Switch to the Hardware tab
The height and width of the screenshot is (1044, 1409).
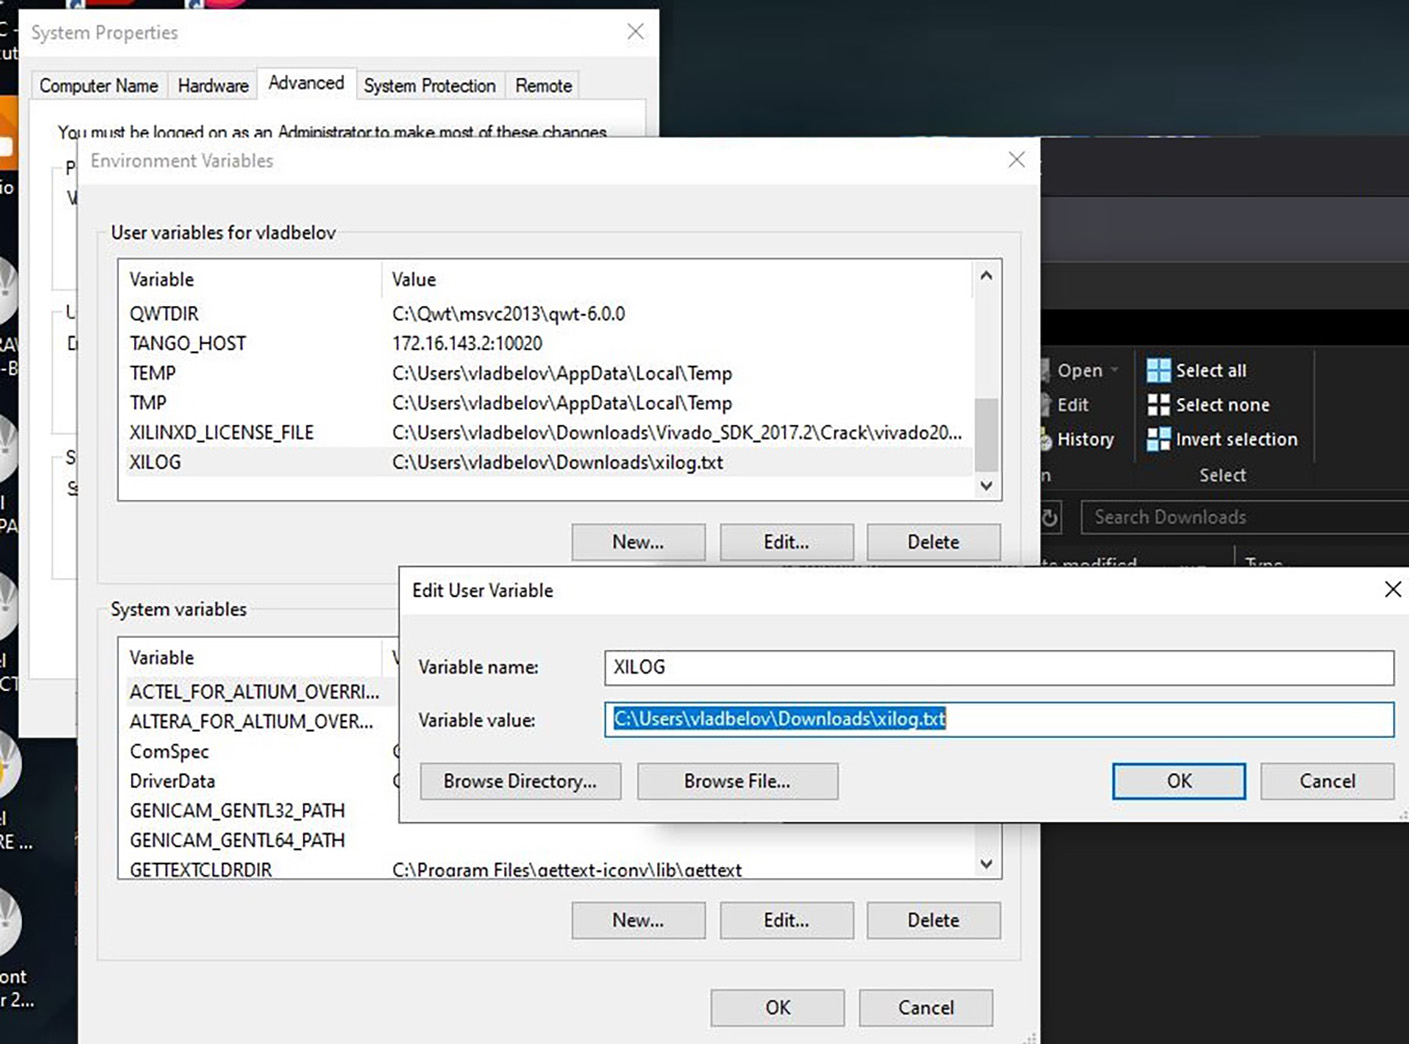[x=213, y=86]
